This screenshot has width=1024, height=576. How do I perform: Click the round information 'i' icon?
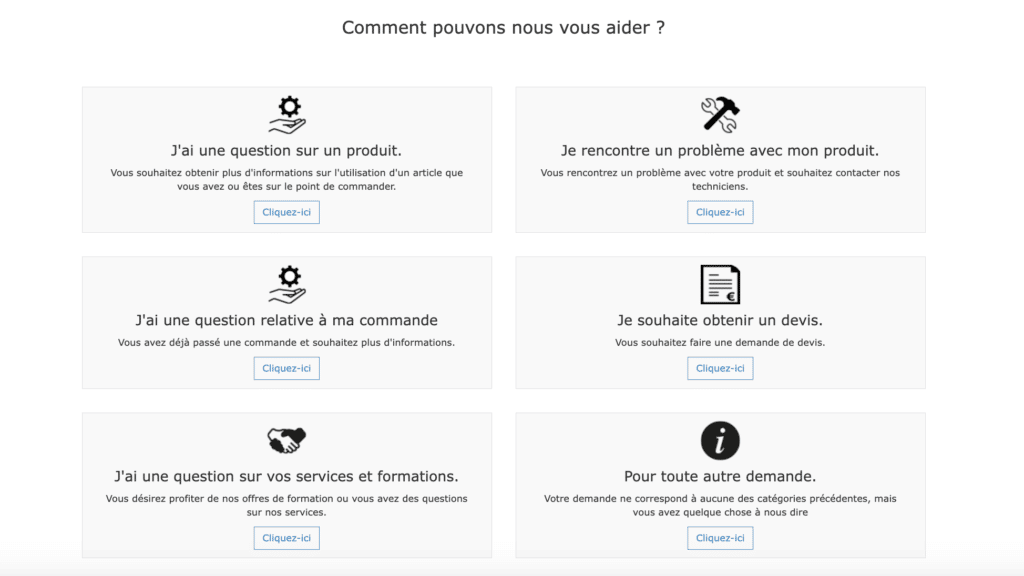pos(720,440)
